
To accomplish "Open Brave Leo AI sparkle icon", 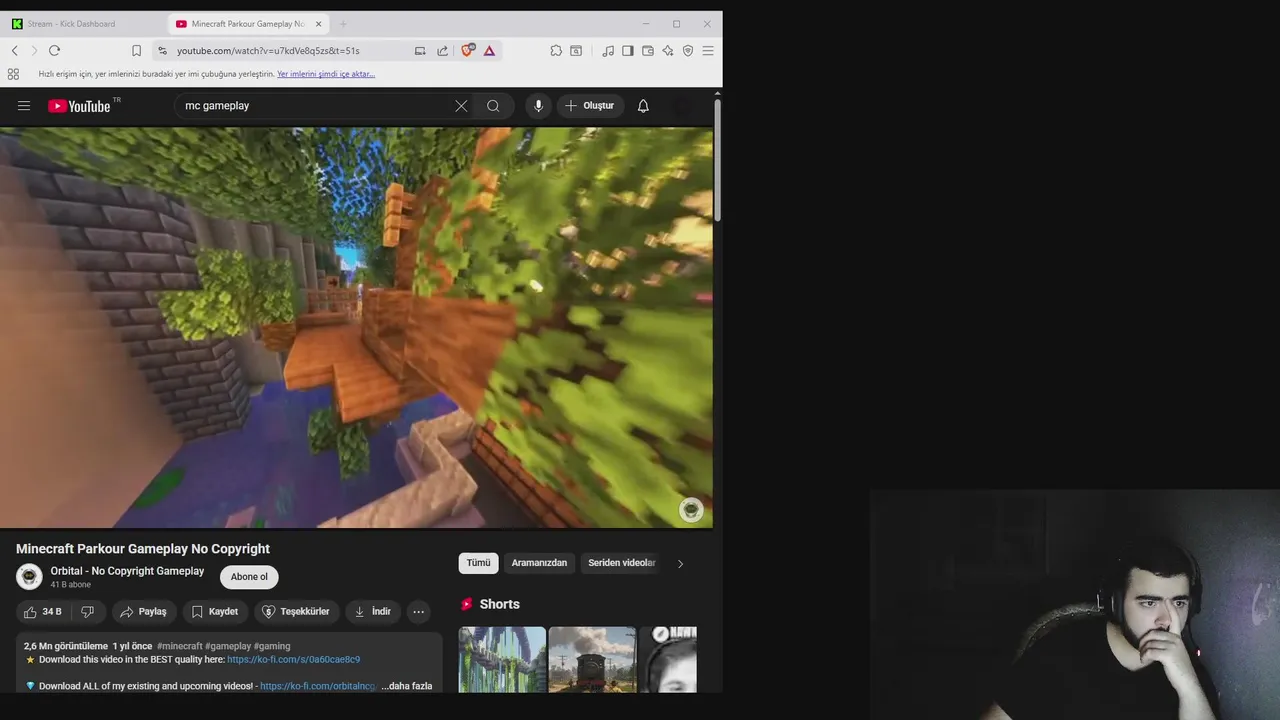I will (668, 51).
